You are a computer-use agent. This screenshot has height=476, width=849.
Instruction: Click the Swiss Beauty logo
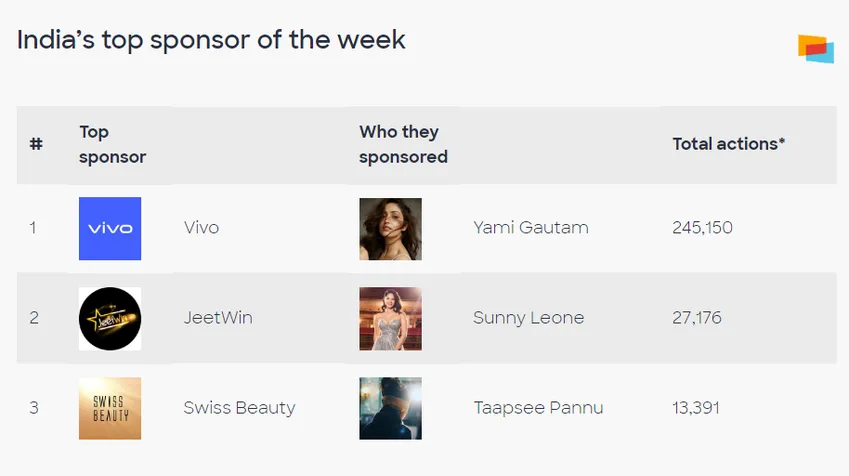coord(110,408)
